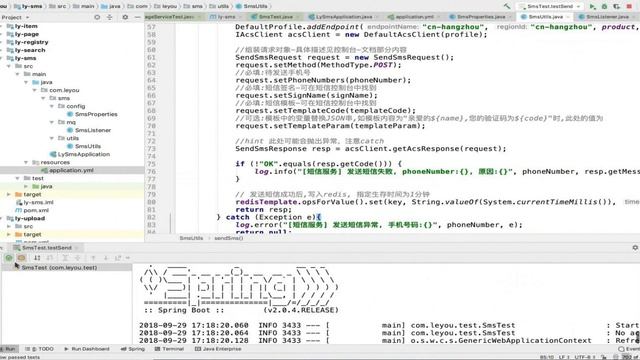This screenshot has width=640, height=360.
Task: Click the UTF-8 encoding in status bar
Action: [x=585, y=357]
